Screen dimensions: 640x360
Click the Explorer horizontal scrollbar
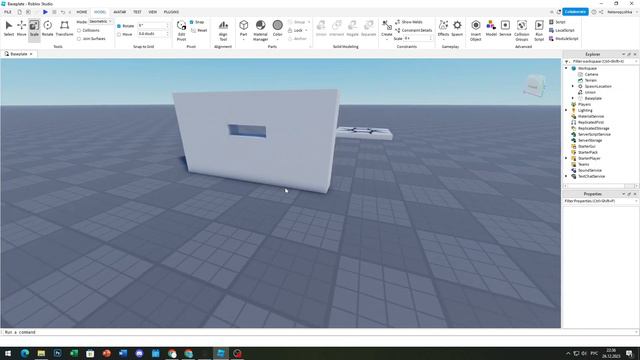[x=600, y=186]
